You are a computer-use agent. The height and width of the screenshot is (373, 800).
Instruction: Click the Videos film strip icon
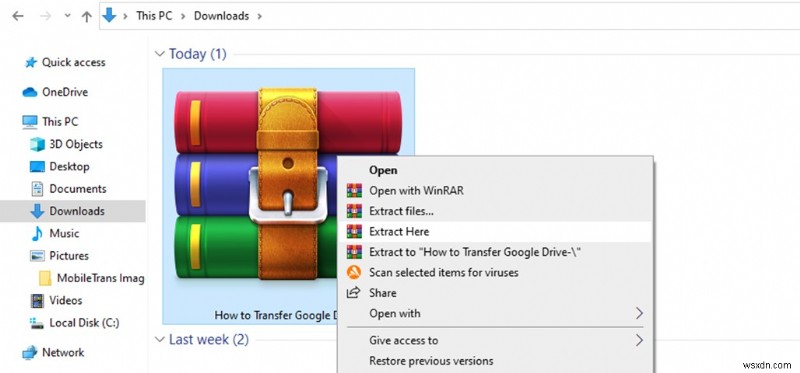[37, 301]
